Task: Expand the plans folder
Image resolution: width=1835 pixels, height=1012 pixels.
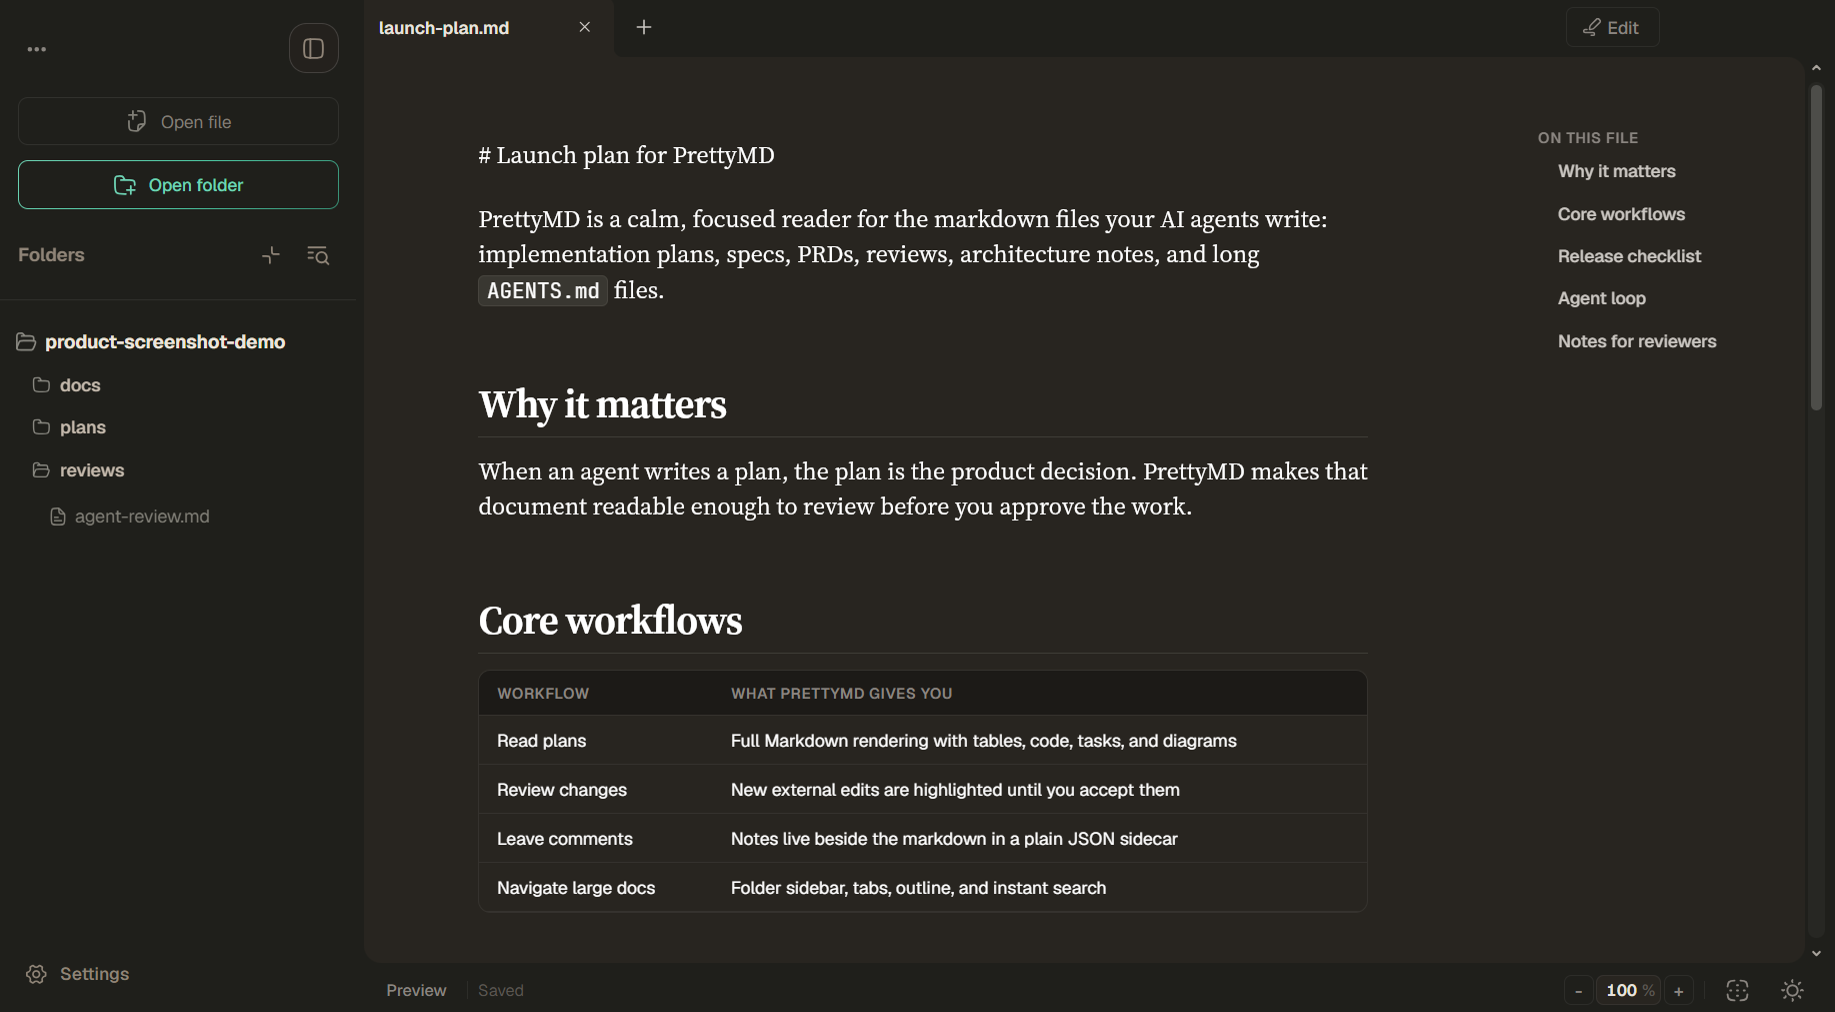Action: [69, 427]
